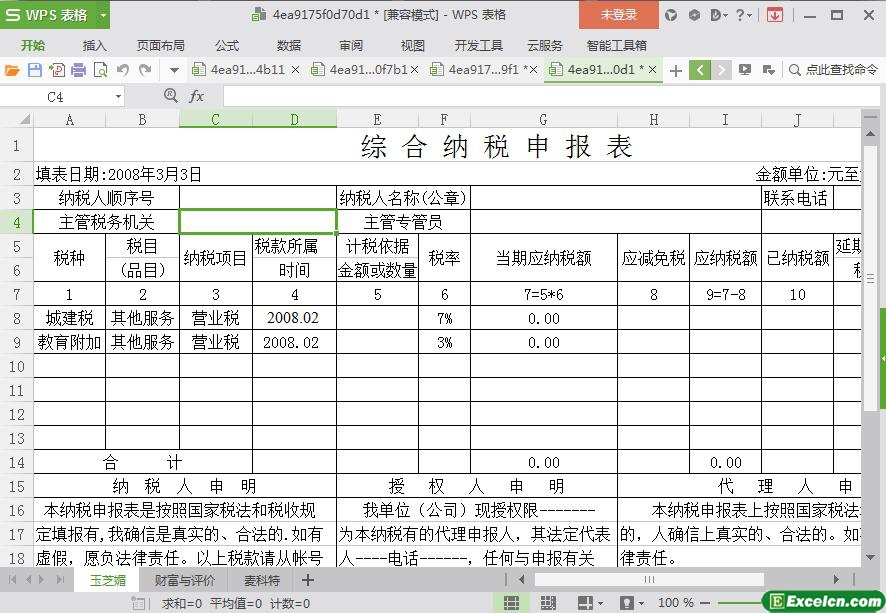Image resolution: width=886 pixels, height=613 pixels.
Task: Open the 插入 ribbon tab
Action: pos(94,45)
